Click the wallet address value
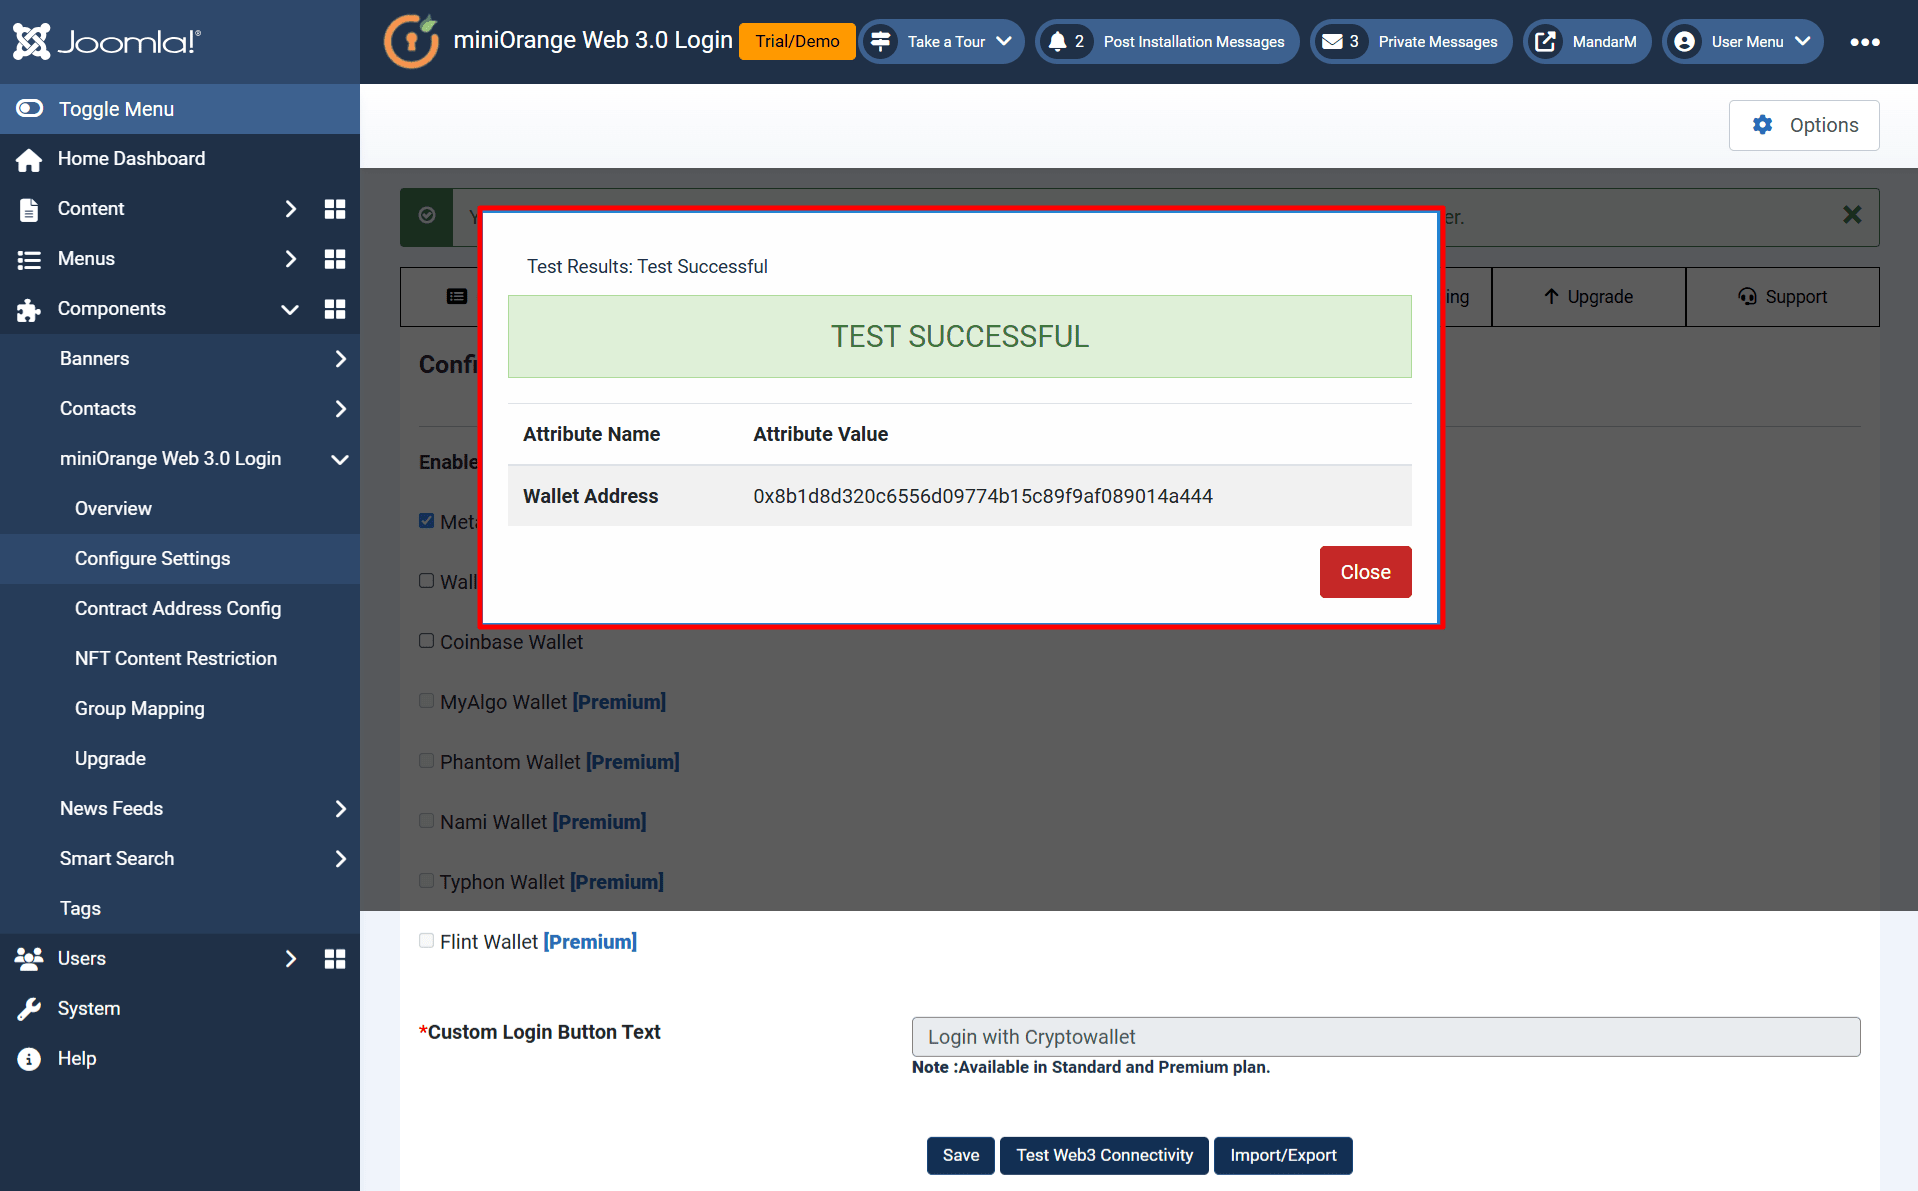1918x1191 pixels. coord(982,496)
